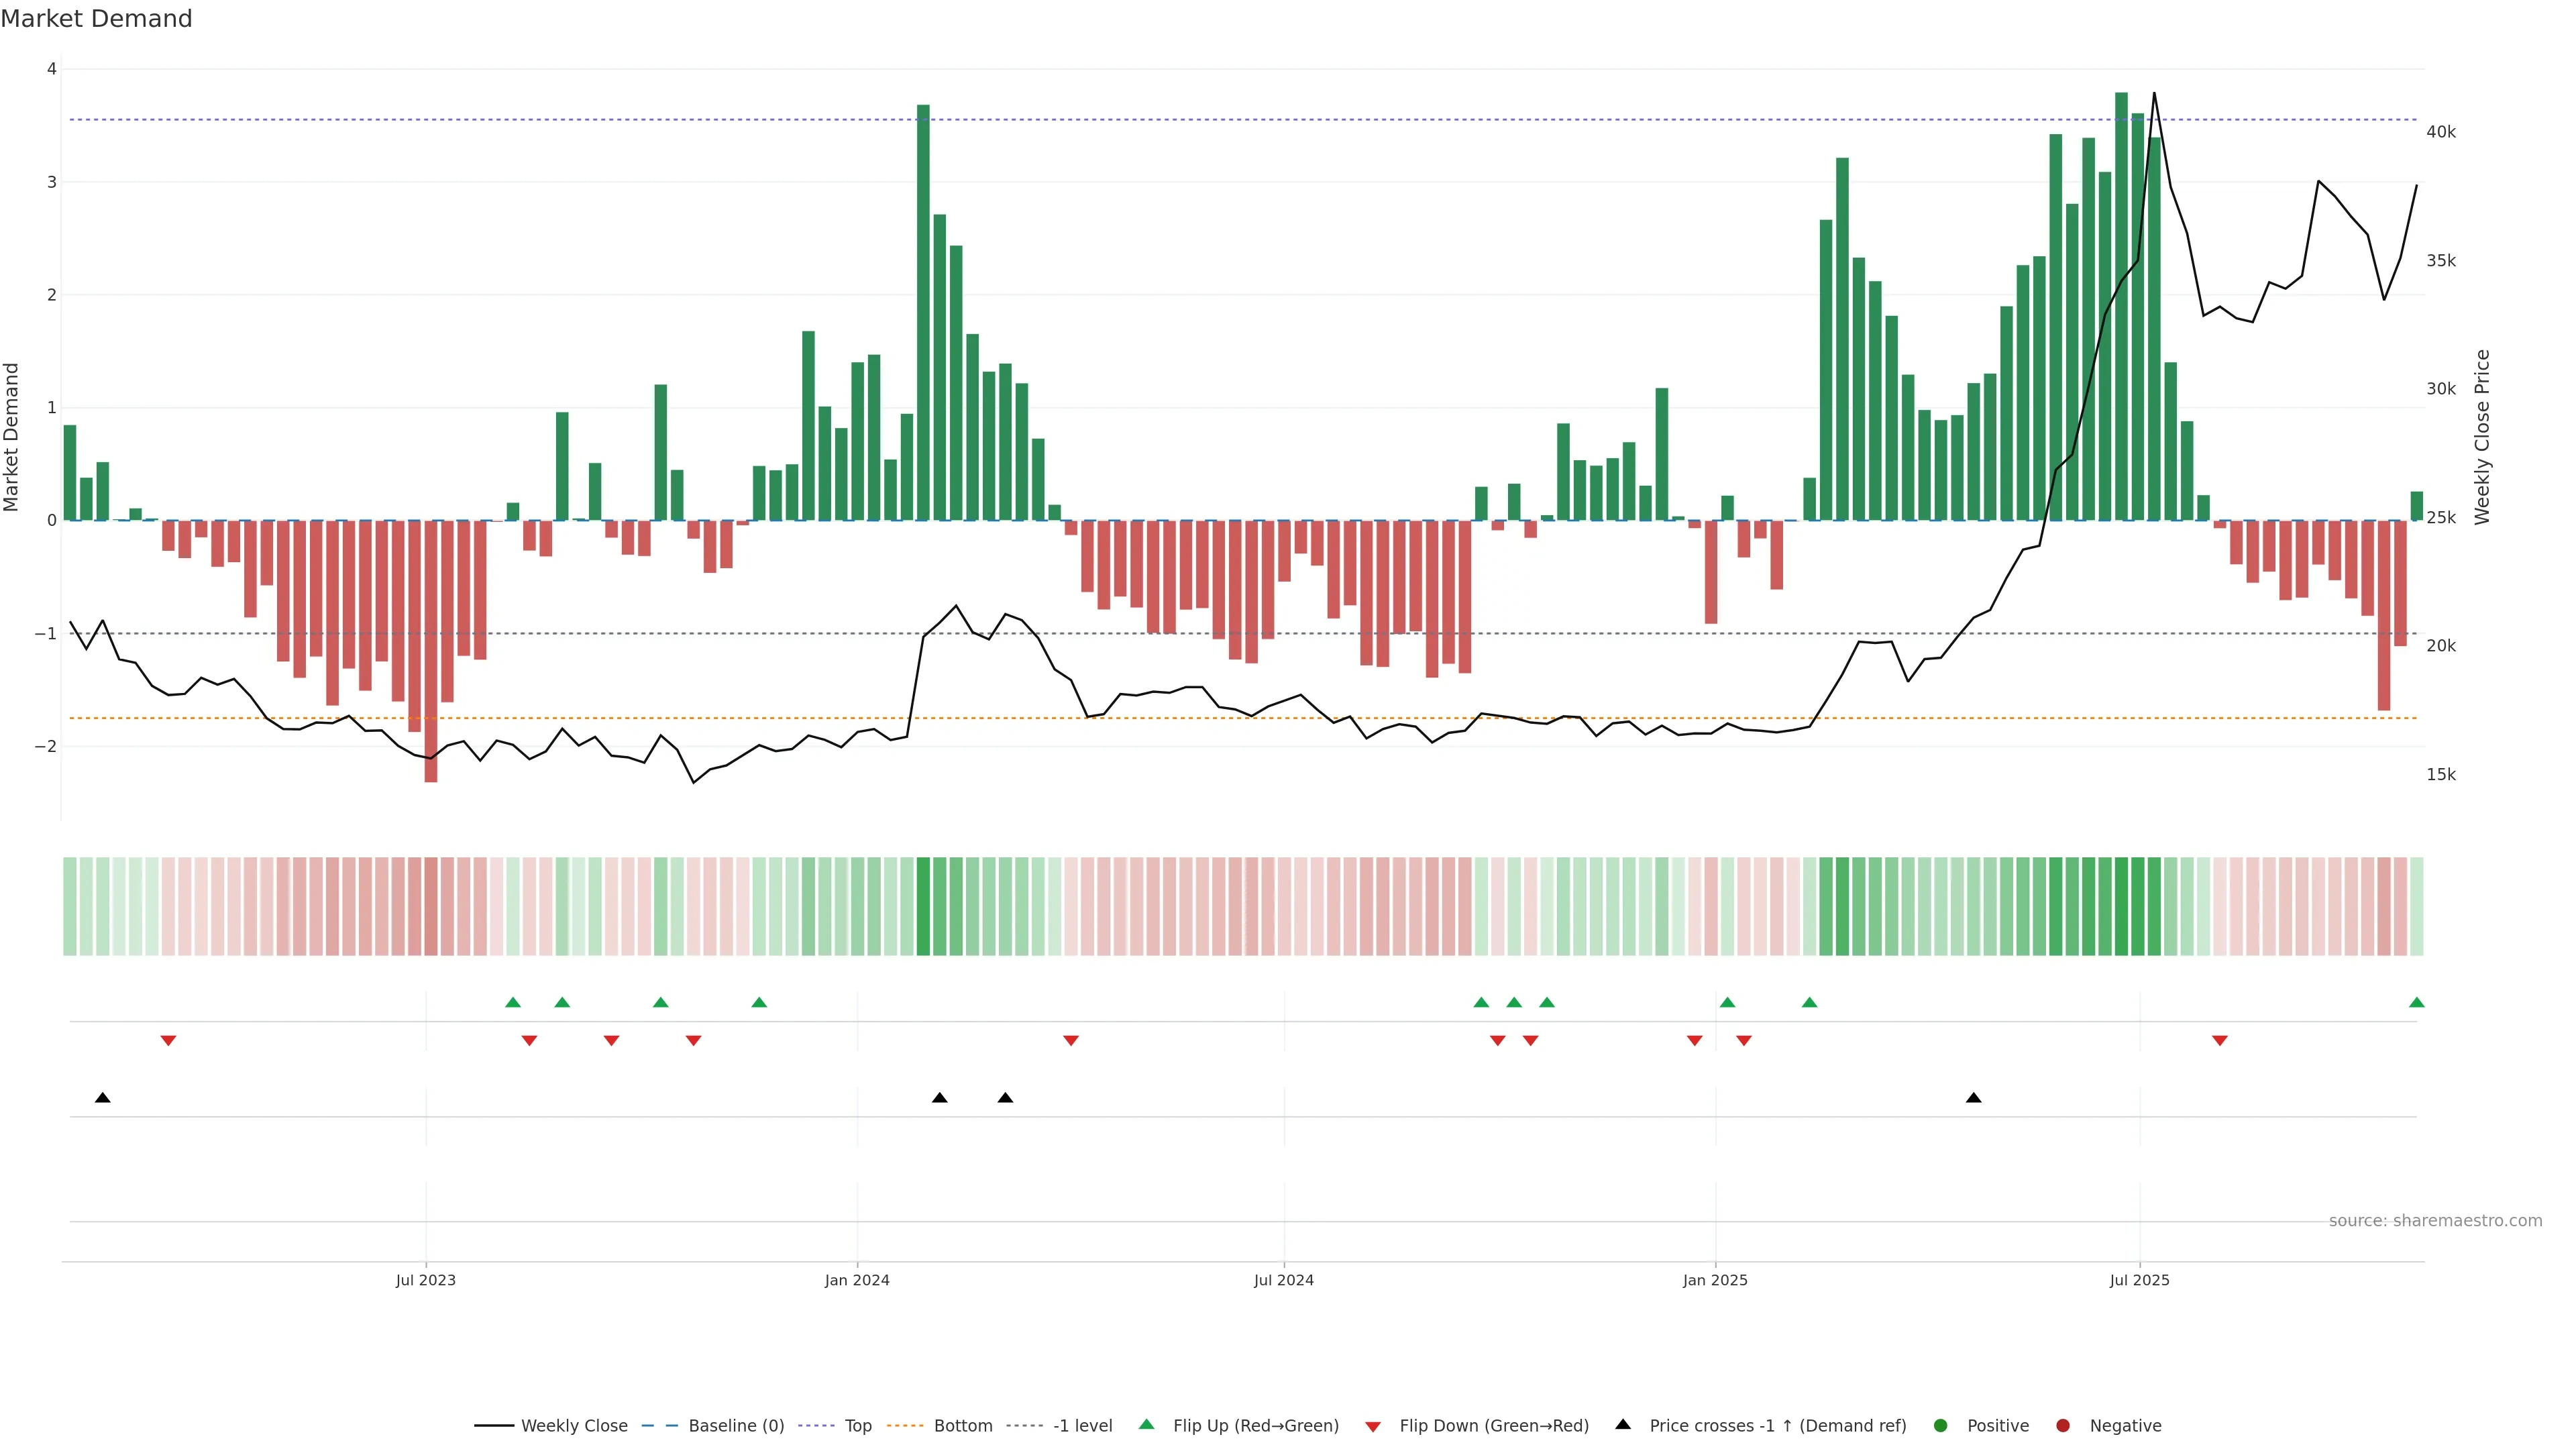The image size is (2576, 1449).
Task: Click the leftmost red flip-down marker
Action: [x=168, y=1041]
